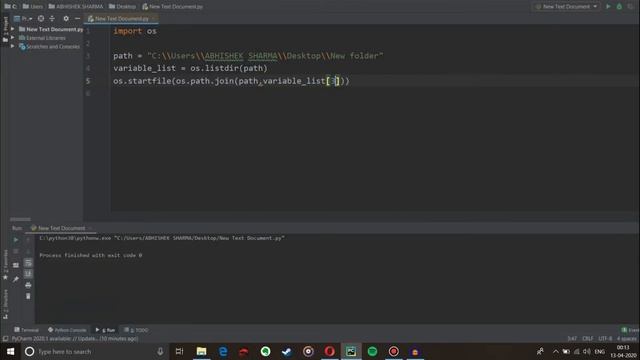Click 4 spaces indent setting in status bar
This screenshot has width=640, height=360.
tap(627, 339)
